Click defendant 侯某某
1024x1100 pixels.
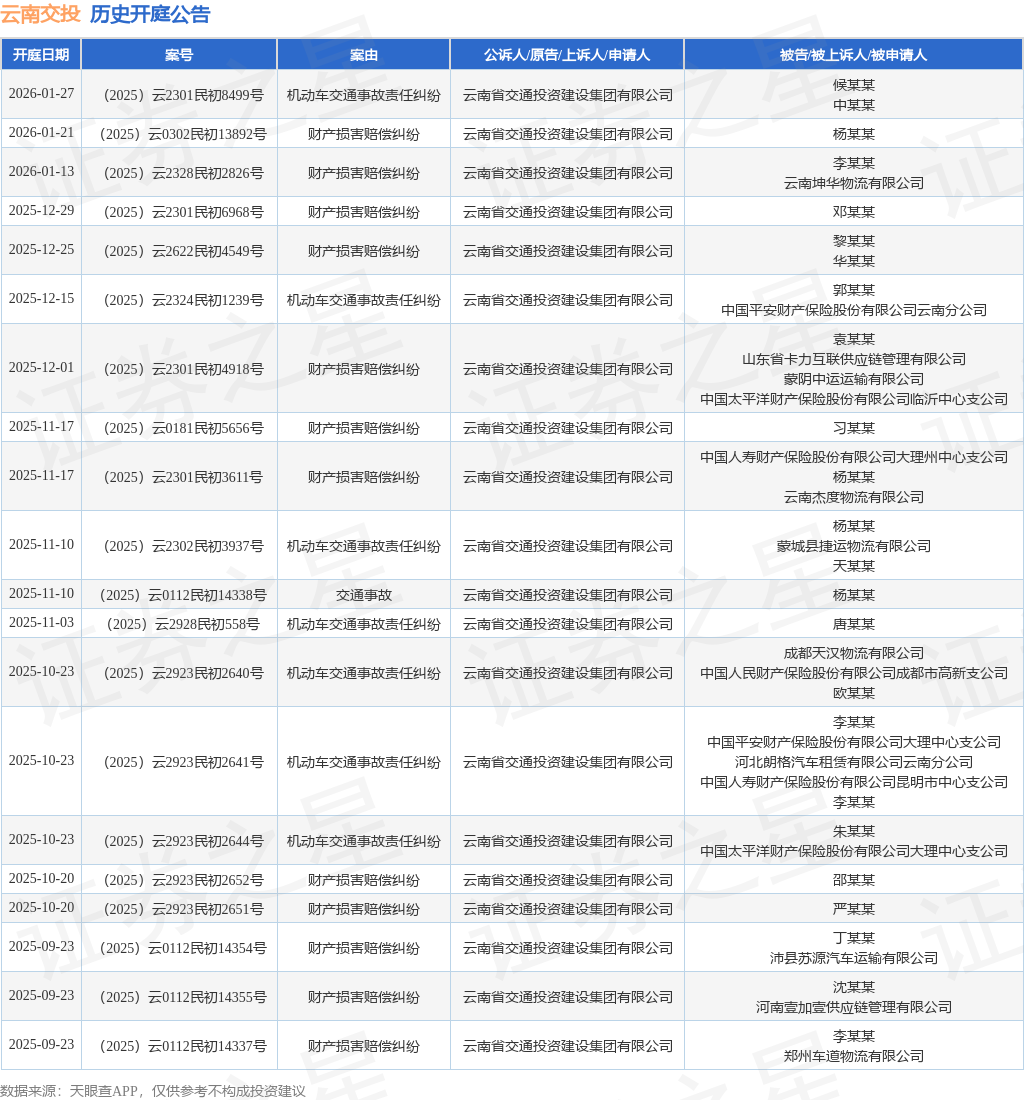[854, 84]
